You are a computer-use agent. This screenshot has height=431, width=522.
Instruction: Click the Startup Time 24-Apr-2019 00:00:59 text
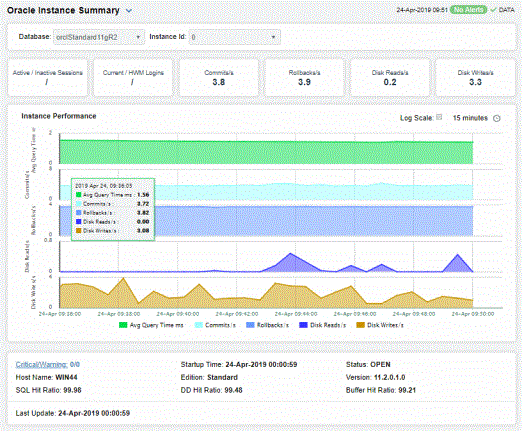click(x=239, y=365)
